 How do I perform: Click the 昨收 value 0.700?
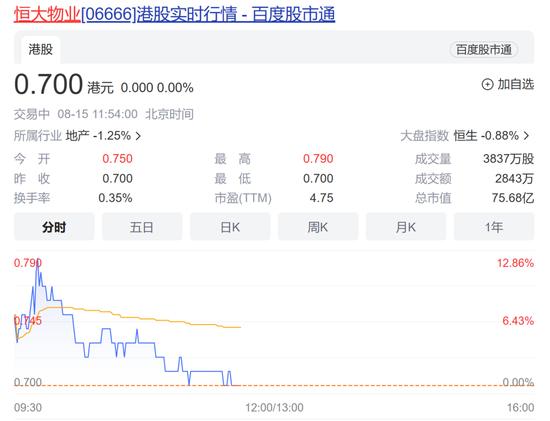pyautogui.click(x=118, y=179)
